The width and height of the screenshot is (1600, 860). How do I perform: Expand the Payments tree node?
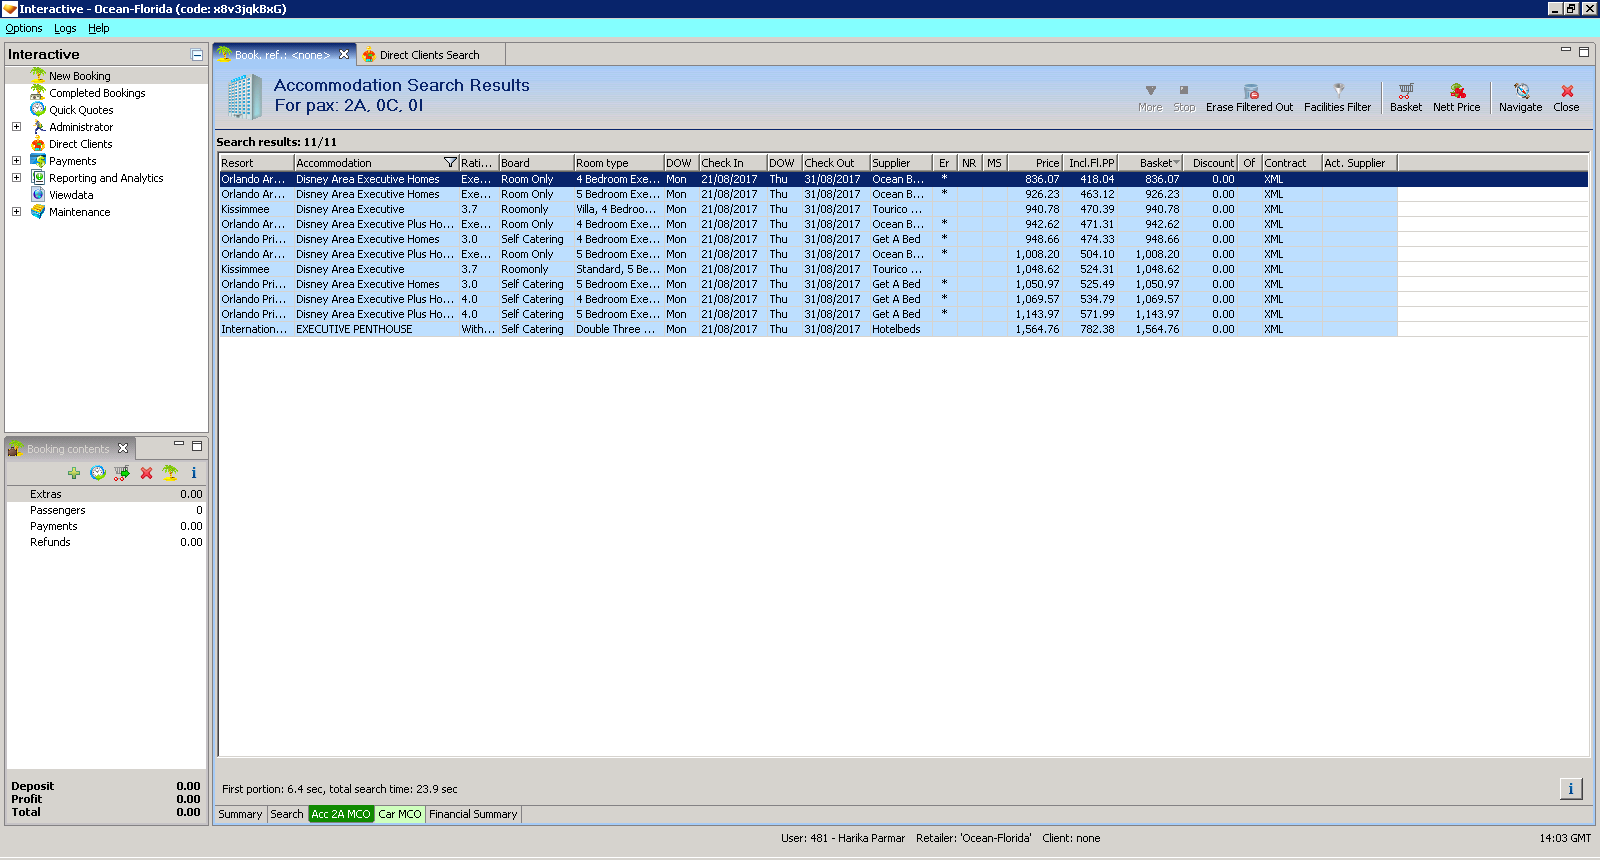16,161
